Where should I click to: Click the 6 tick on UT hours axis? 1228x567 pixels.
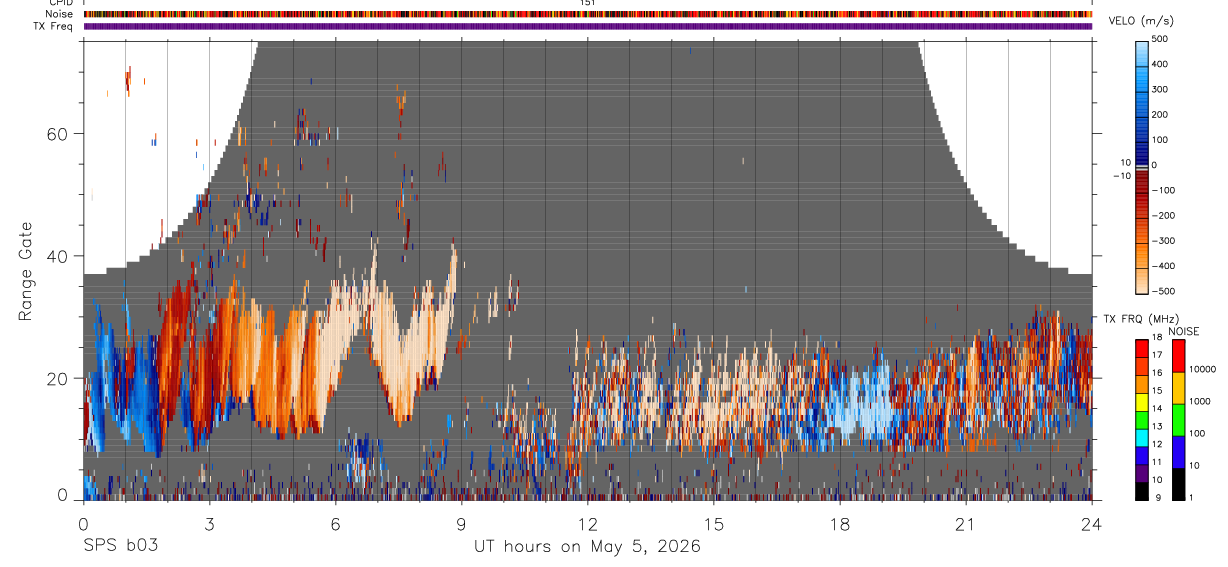pyautogui.click(x=335, y=524)
